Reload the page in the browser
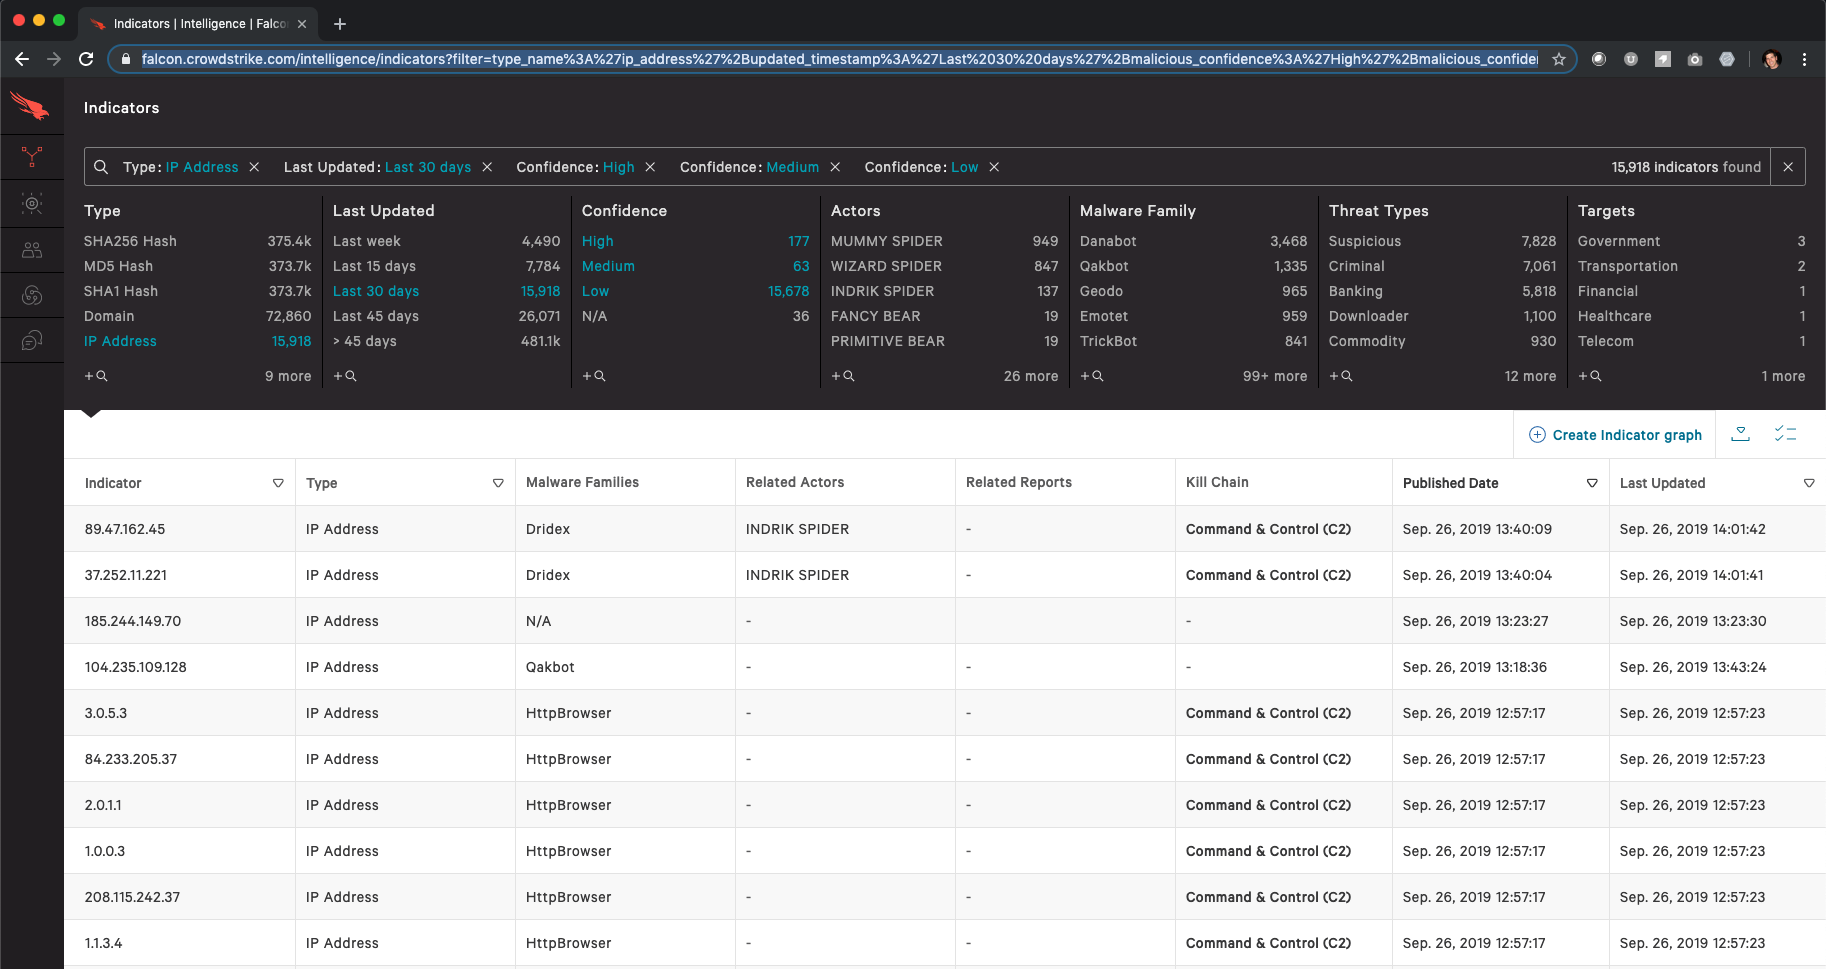This screenshot has width=1826, height=969. click(86, 59)
